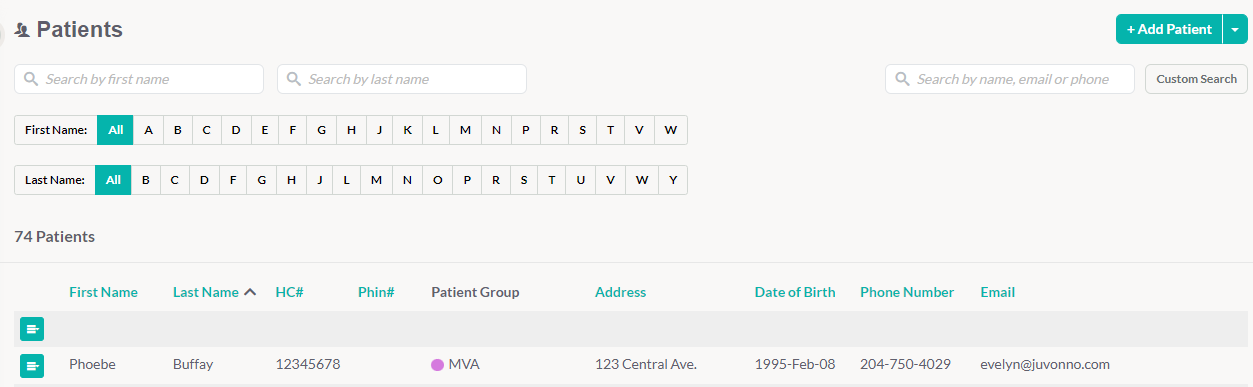Filter Last Name by letter B
1253x387 pixels.
pyautogui.click(x=145, y=180)
